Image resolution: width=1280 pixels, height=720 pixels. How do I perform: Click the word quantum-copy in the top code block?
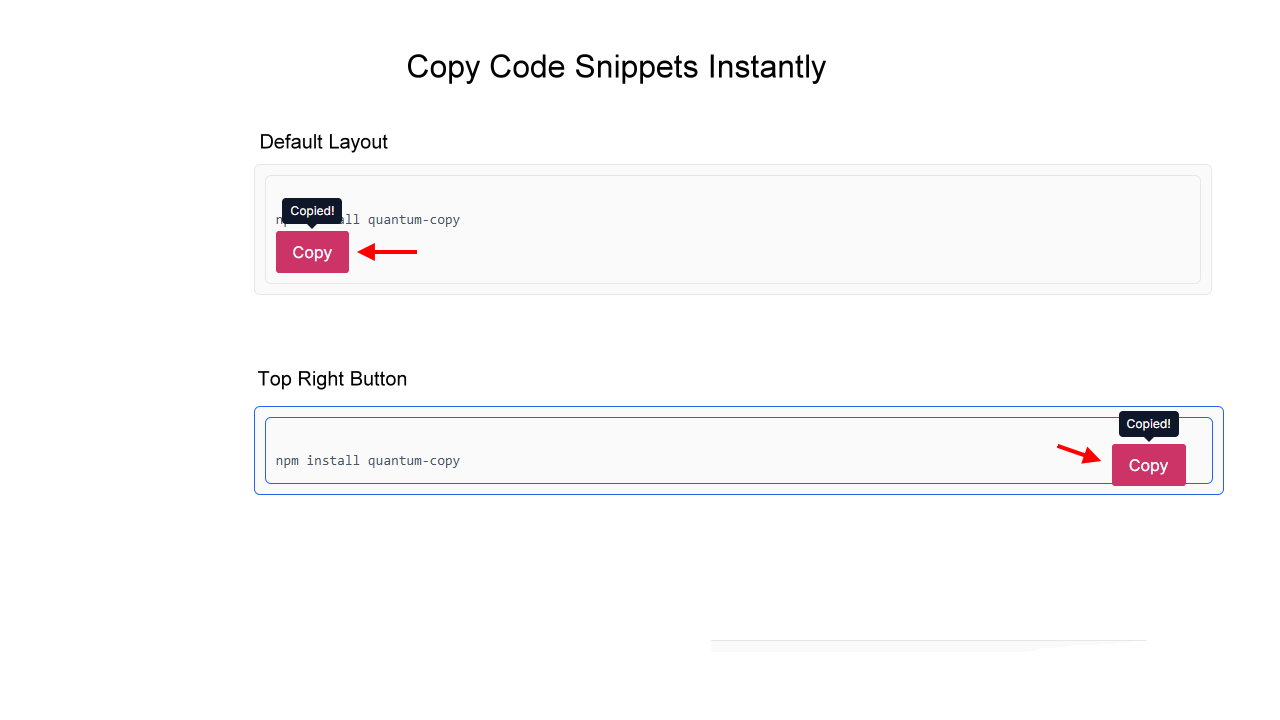pos(414,220)
